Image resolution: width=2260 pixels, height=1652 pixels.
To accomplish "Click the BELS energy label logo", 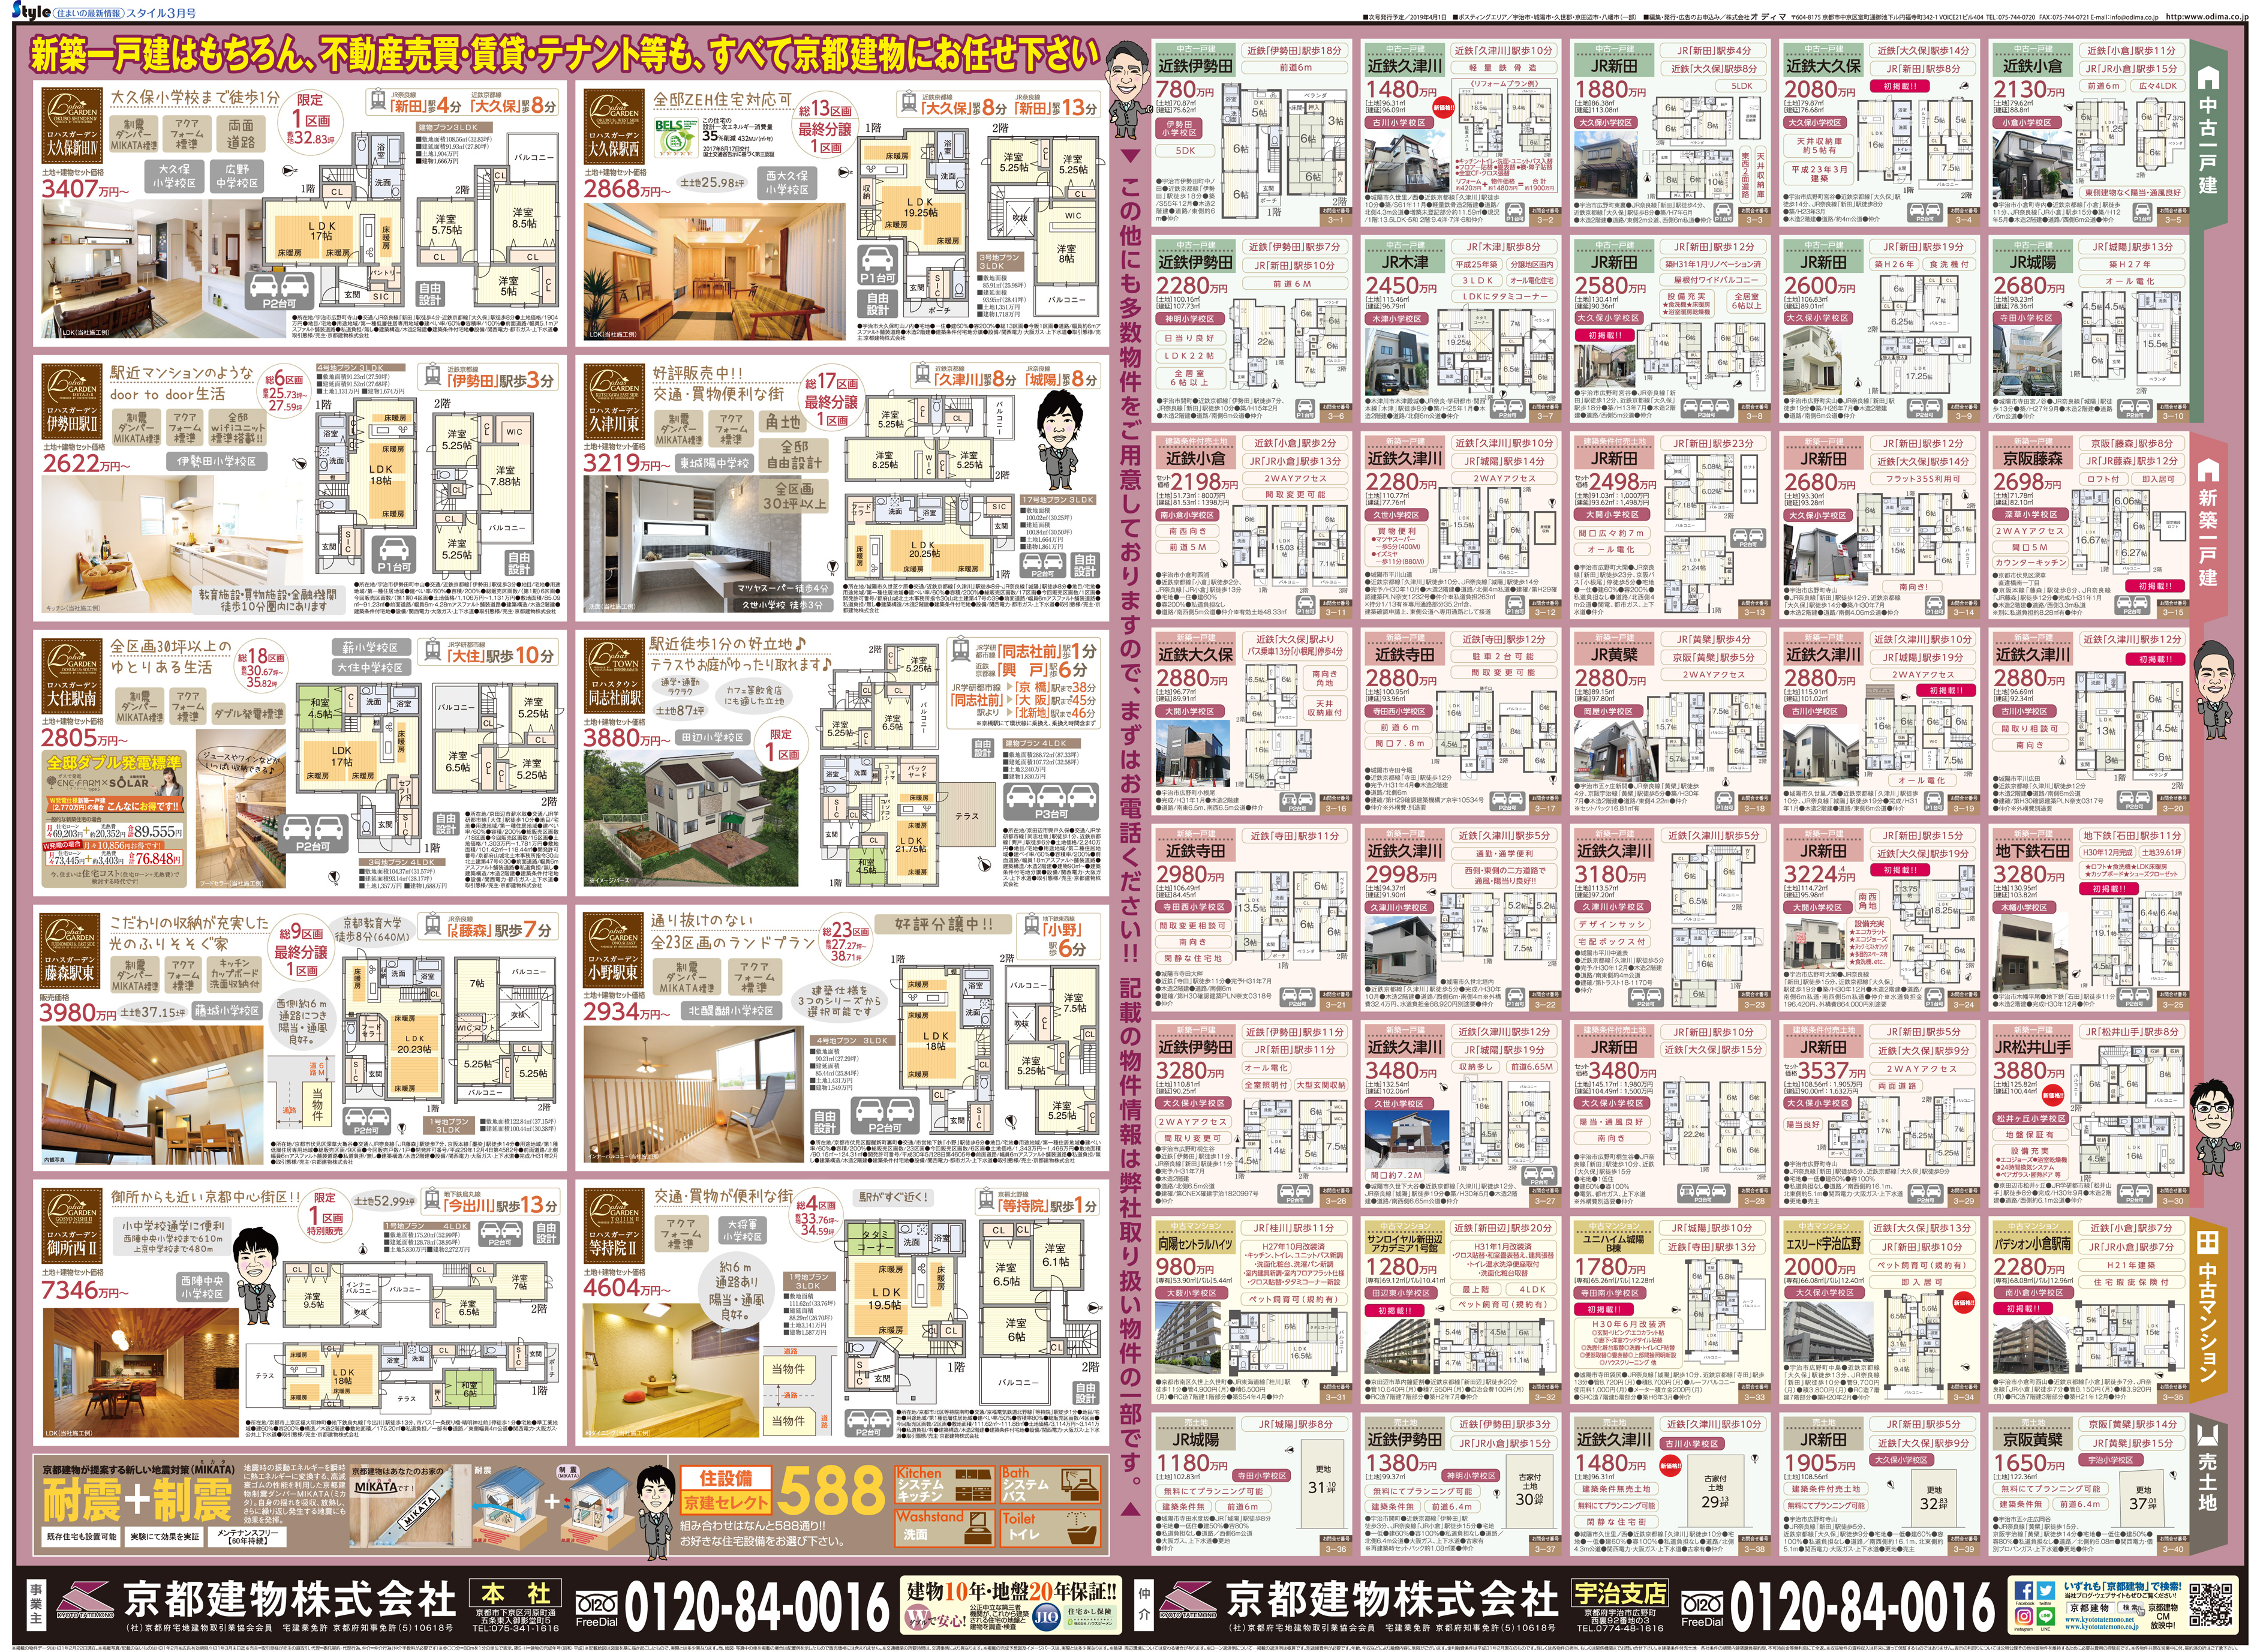I will coord(677,137).
